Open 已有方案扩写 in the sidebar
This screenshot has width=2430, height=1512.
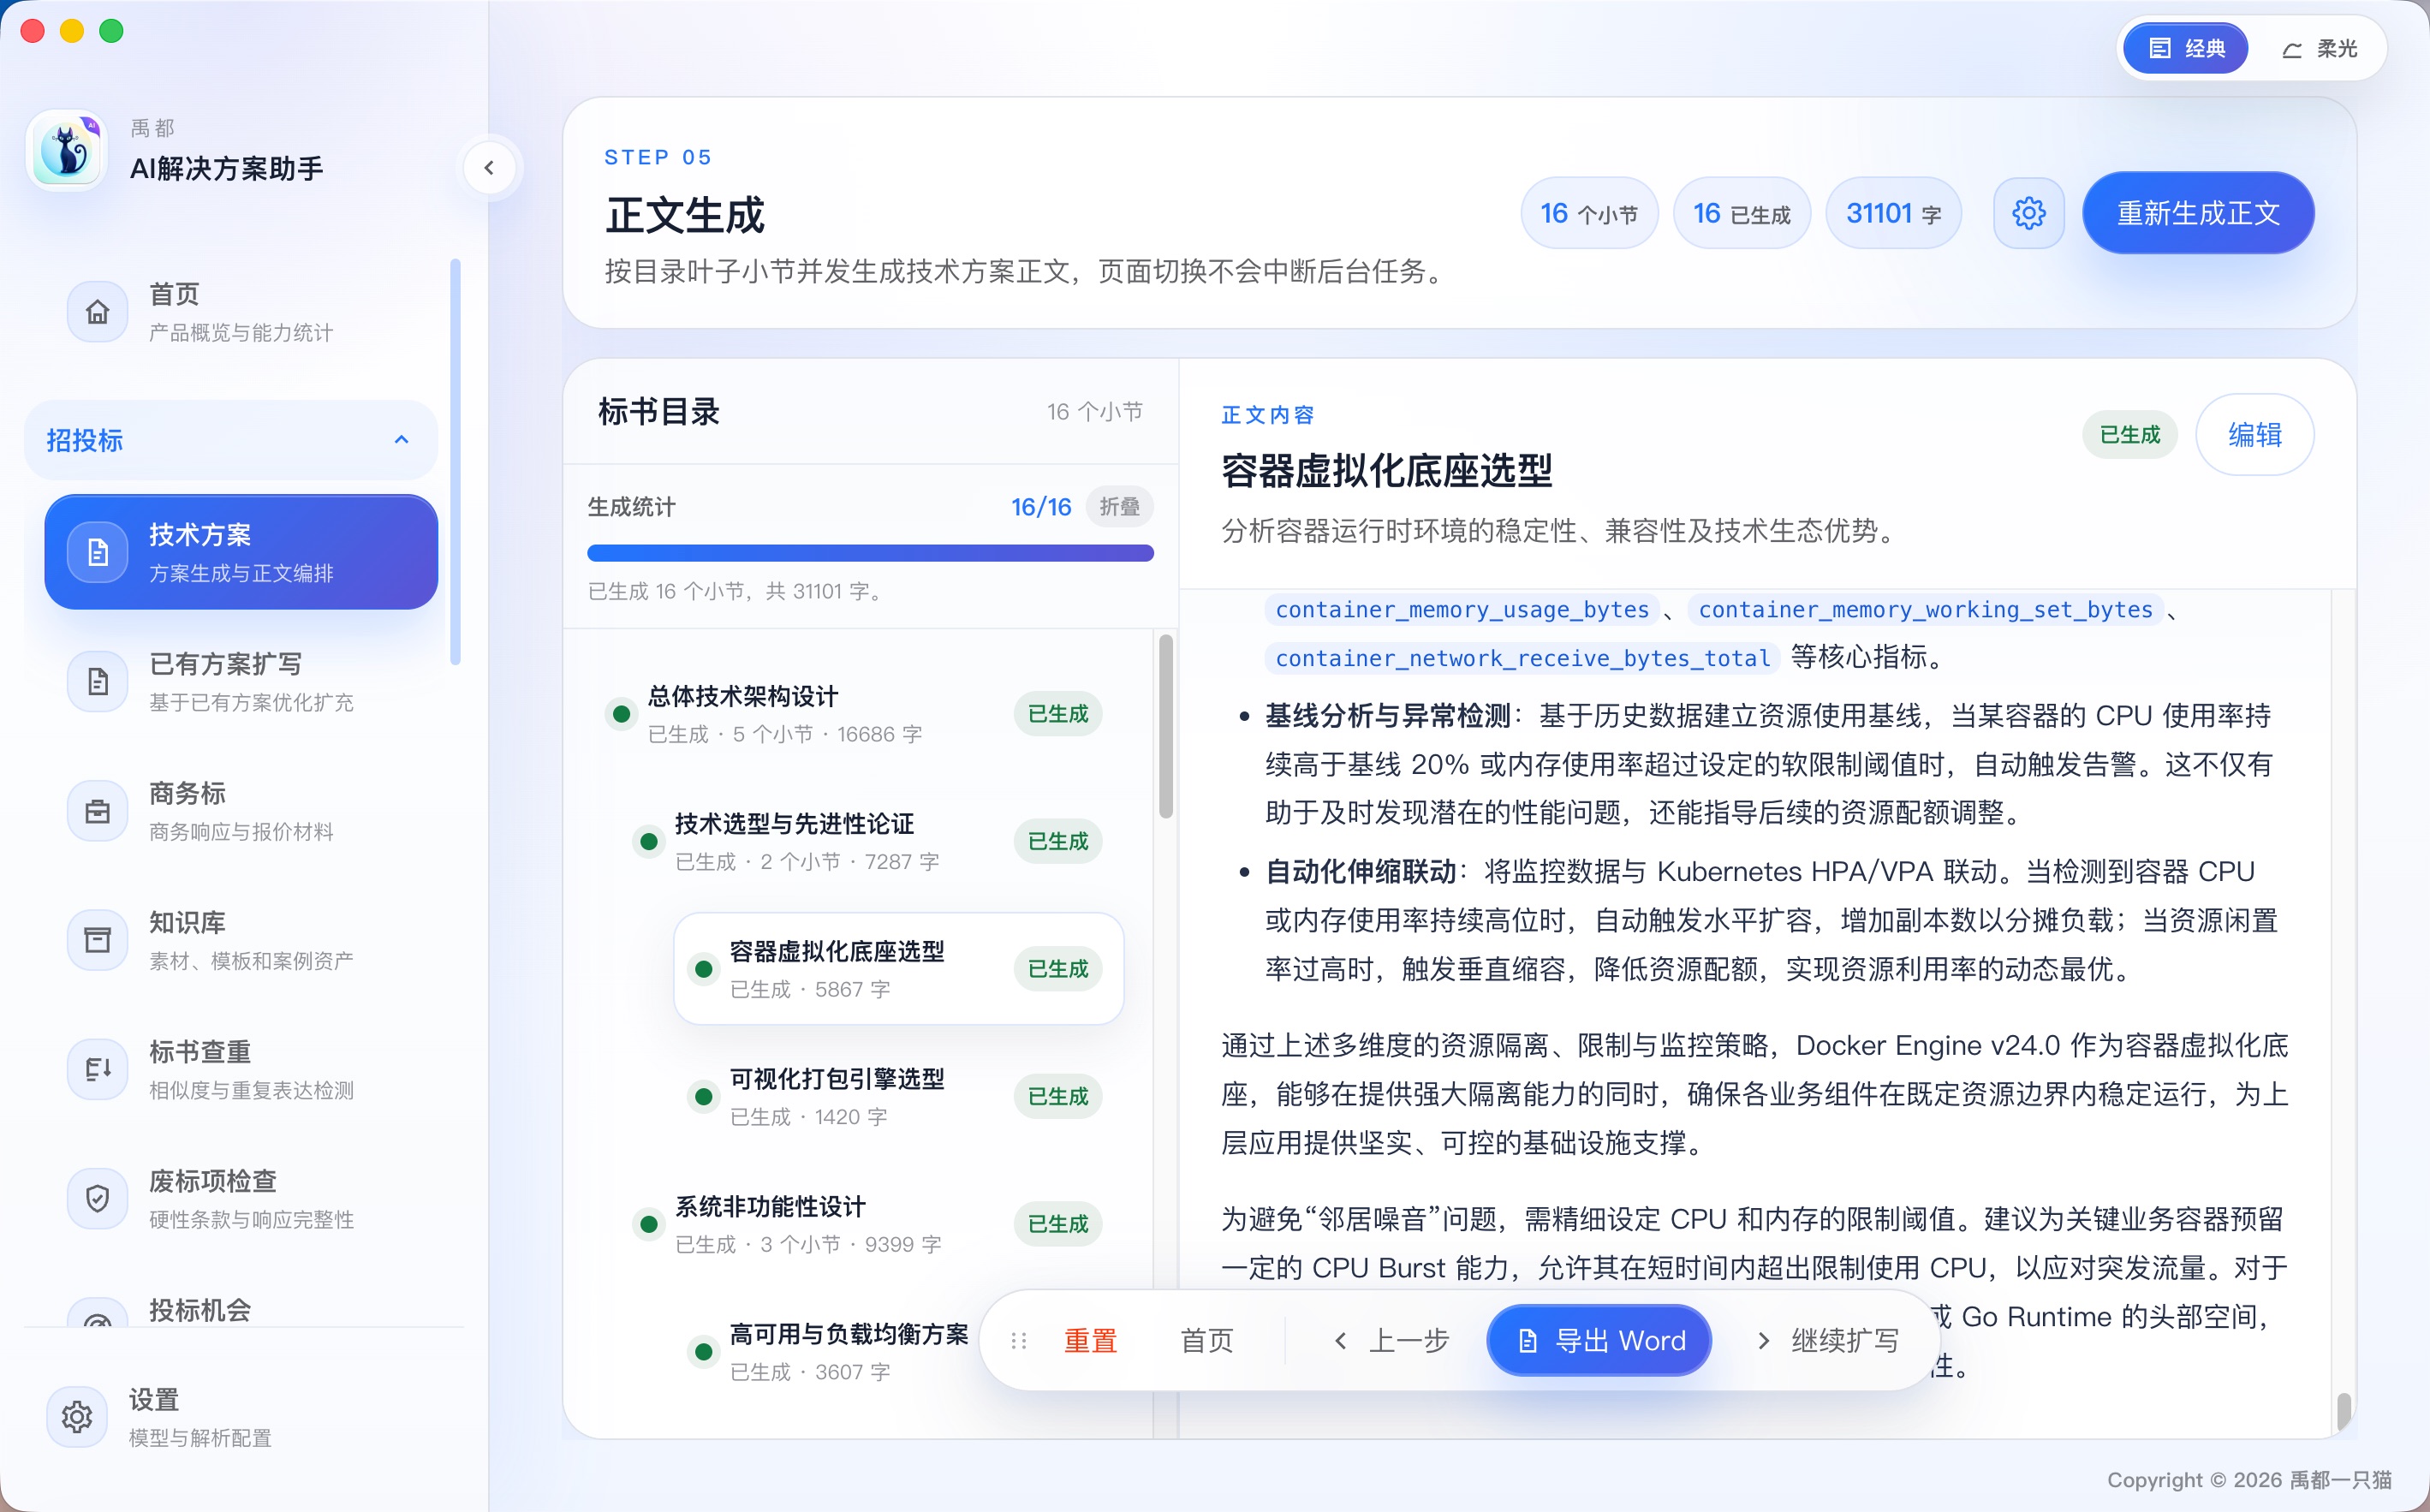(x=241, y=682)
